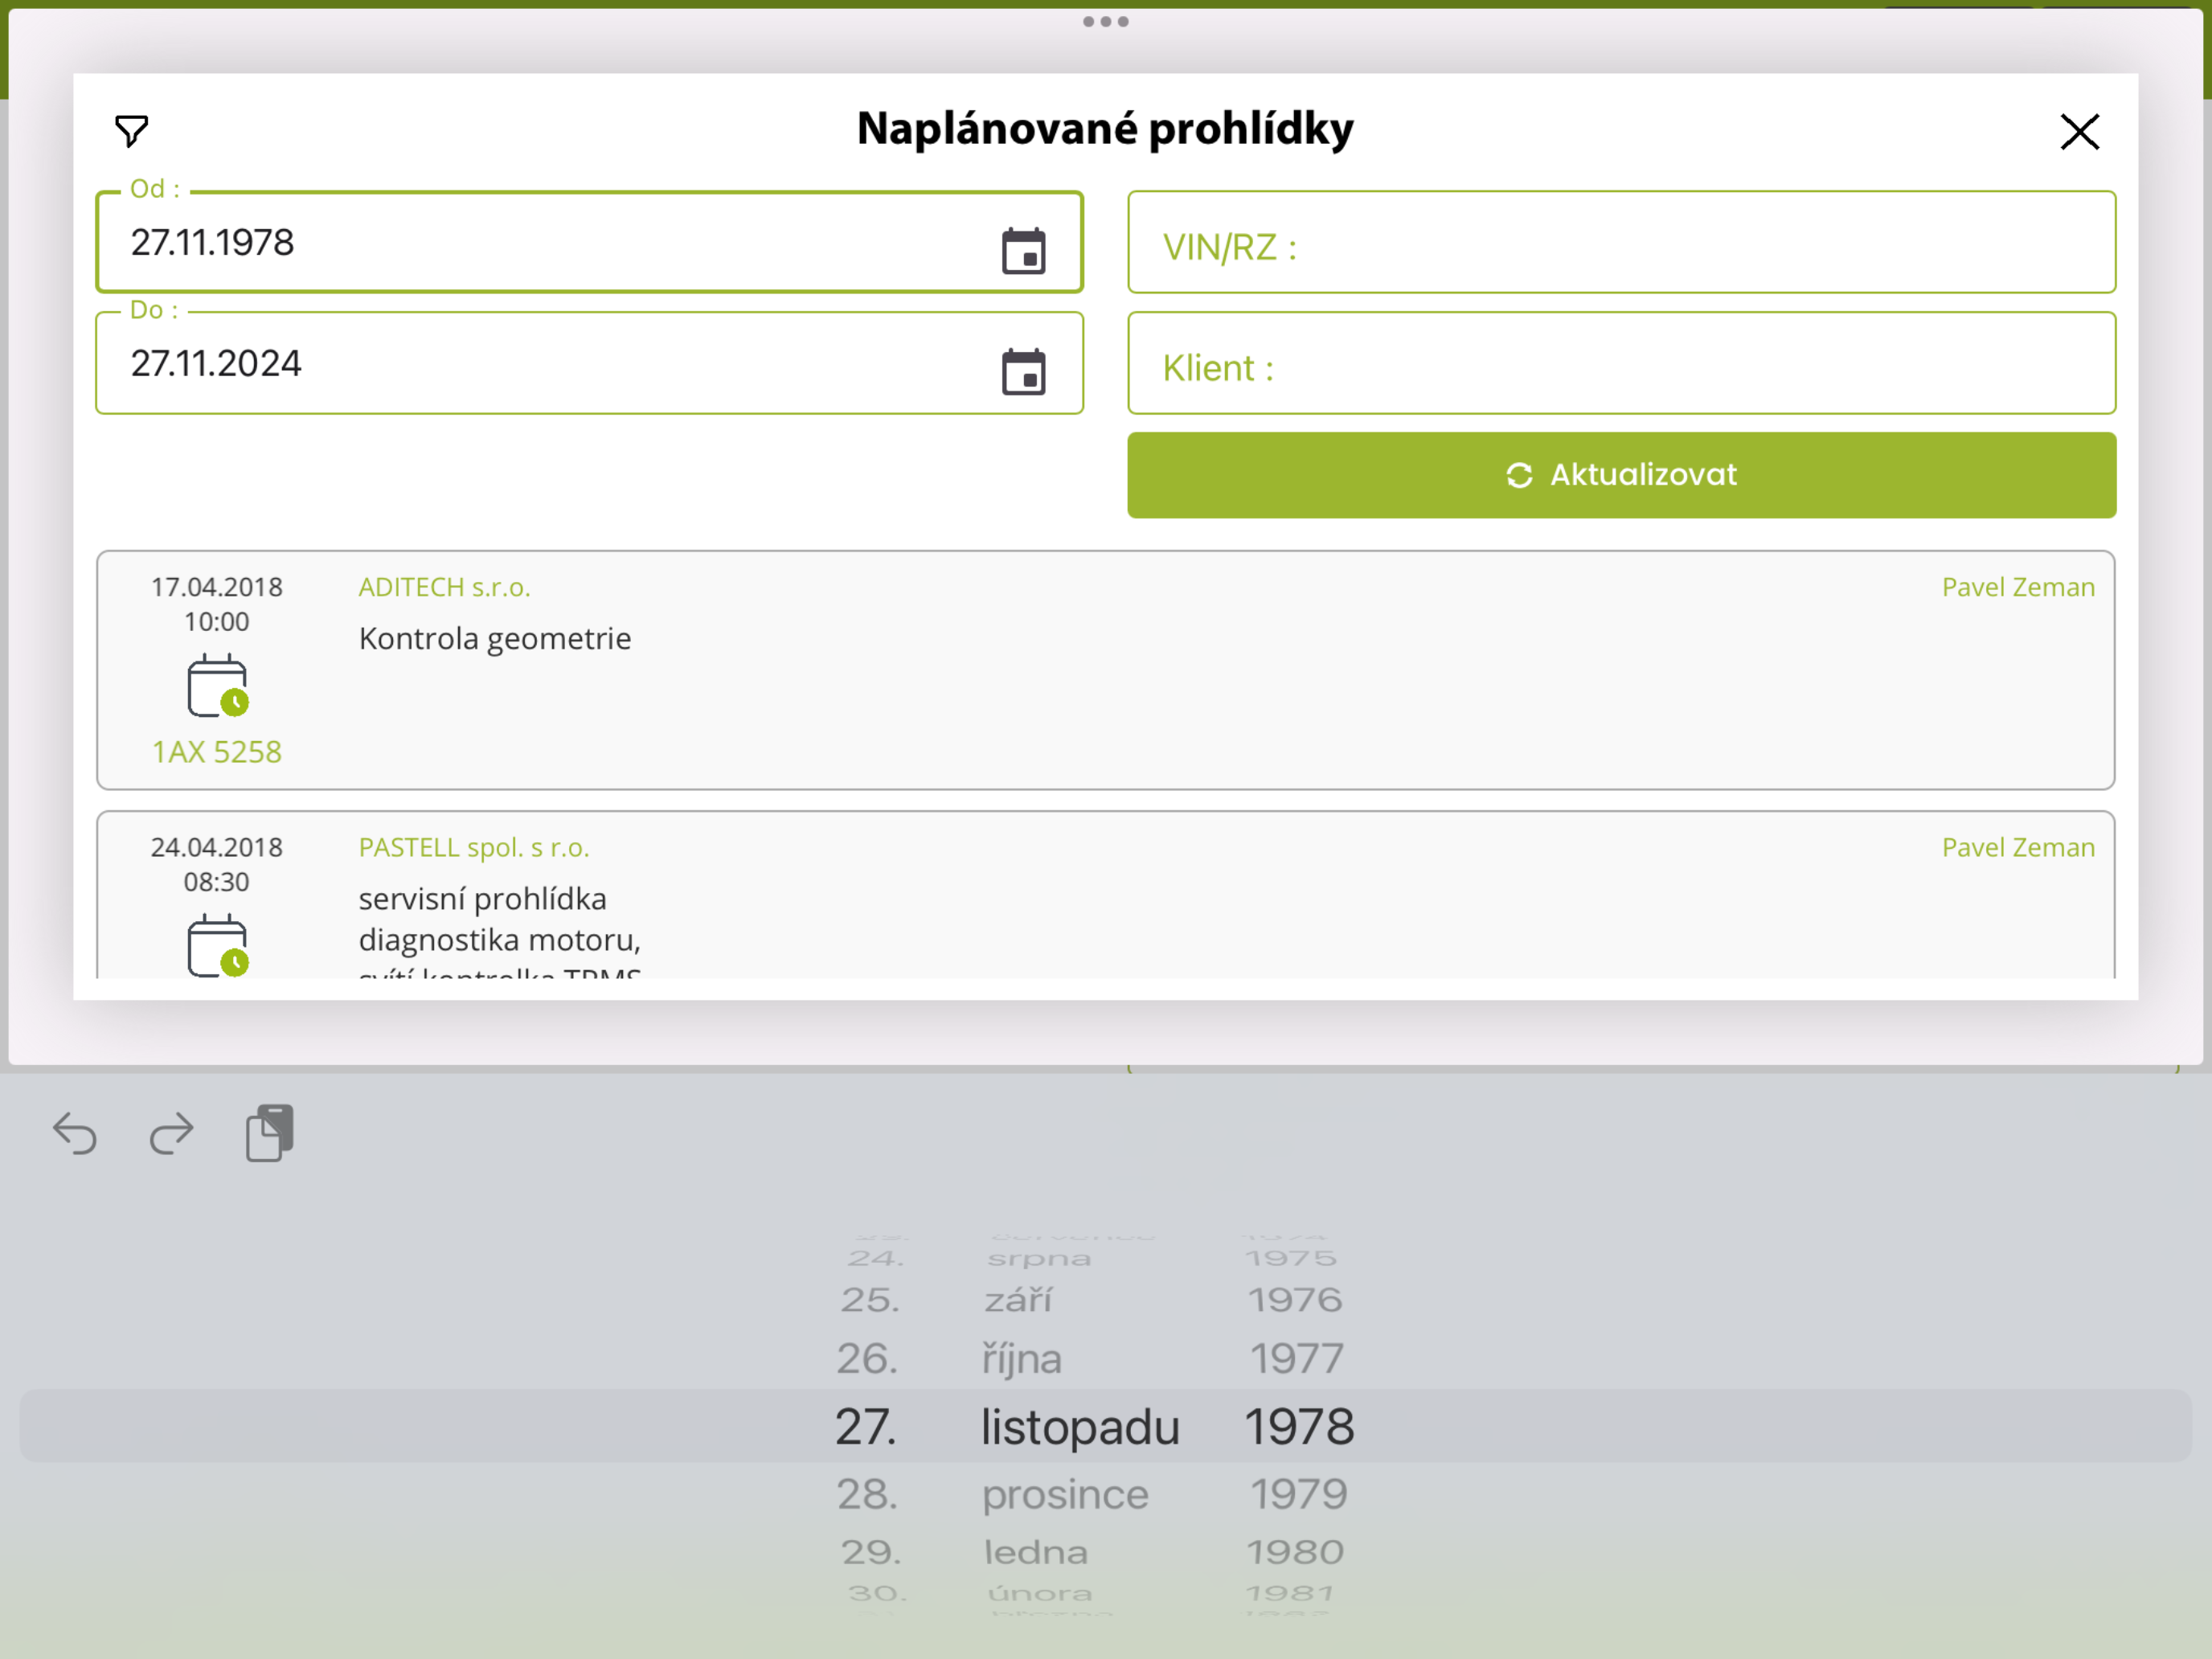Open calendar for the Do date
The height and width of the screenshot is (1659, 2212).
tap(1023, 371)
